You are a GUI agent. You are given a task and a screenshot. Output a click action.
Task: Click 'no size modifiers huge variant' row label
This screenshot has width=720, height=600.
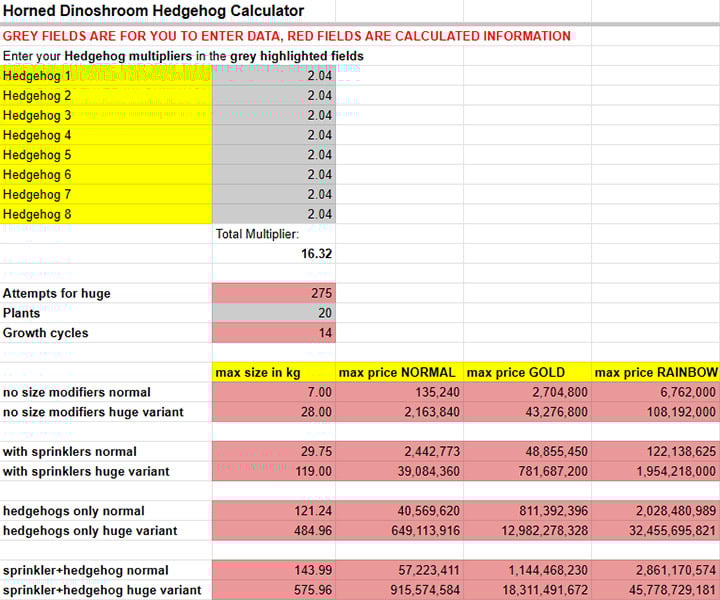[x=93, y=412]
